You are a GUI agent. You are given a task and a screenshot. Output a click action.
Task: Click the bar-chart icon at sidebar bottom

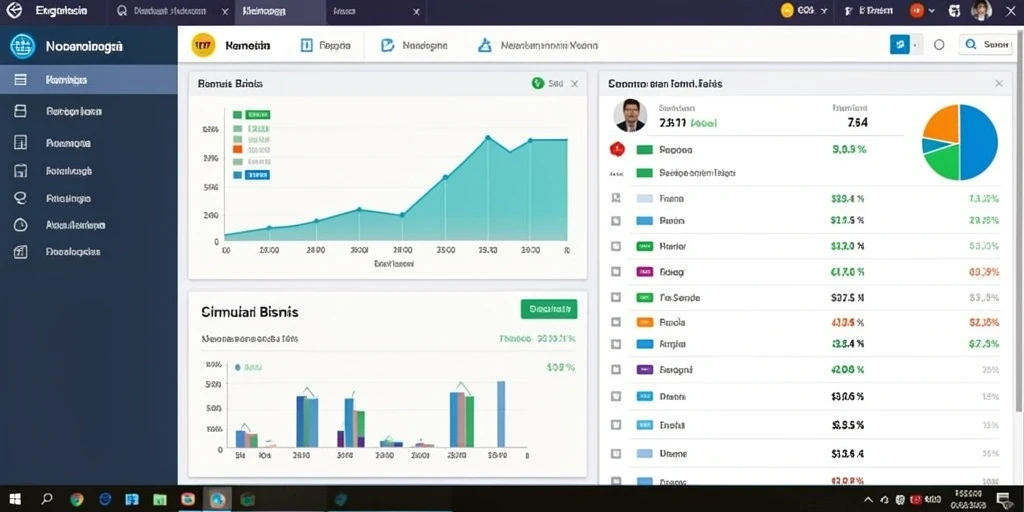[x=20, y=251]
